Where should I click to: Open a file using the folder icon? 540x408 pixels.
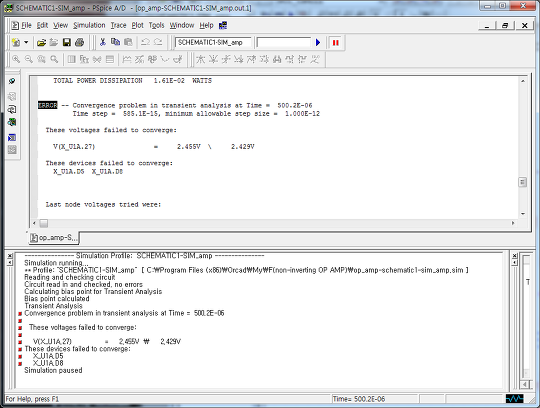[41, 42]
